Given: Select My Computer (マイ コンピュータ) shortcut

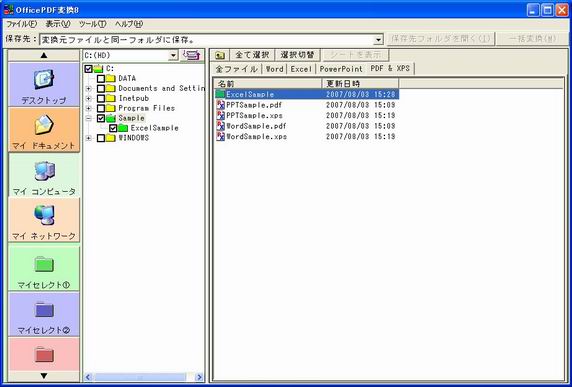Looking at the screenshot, I should [x=44, y=175].
